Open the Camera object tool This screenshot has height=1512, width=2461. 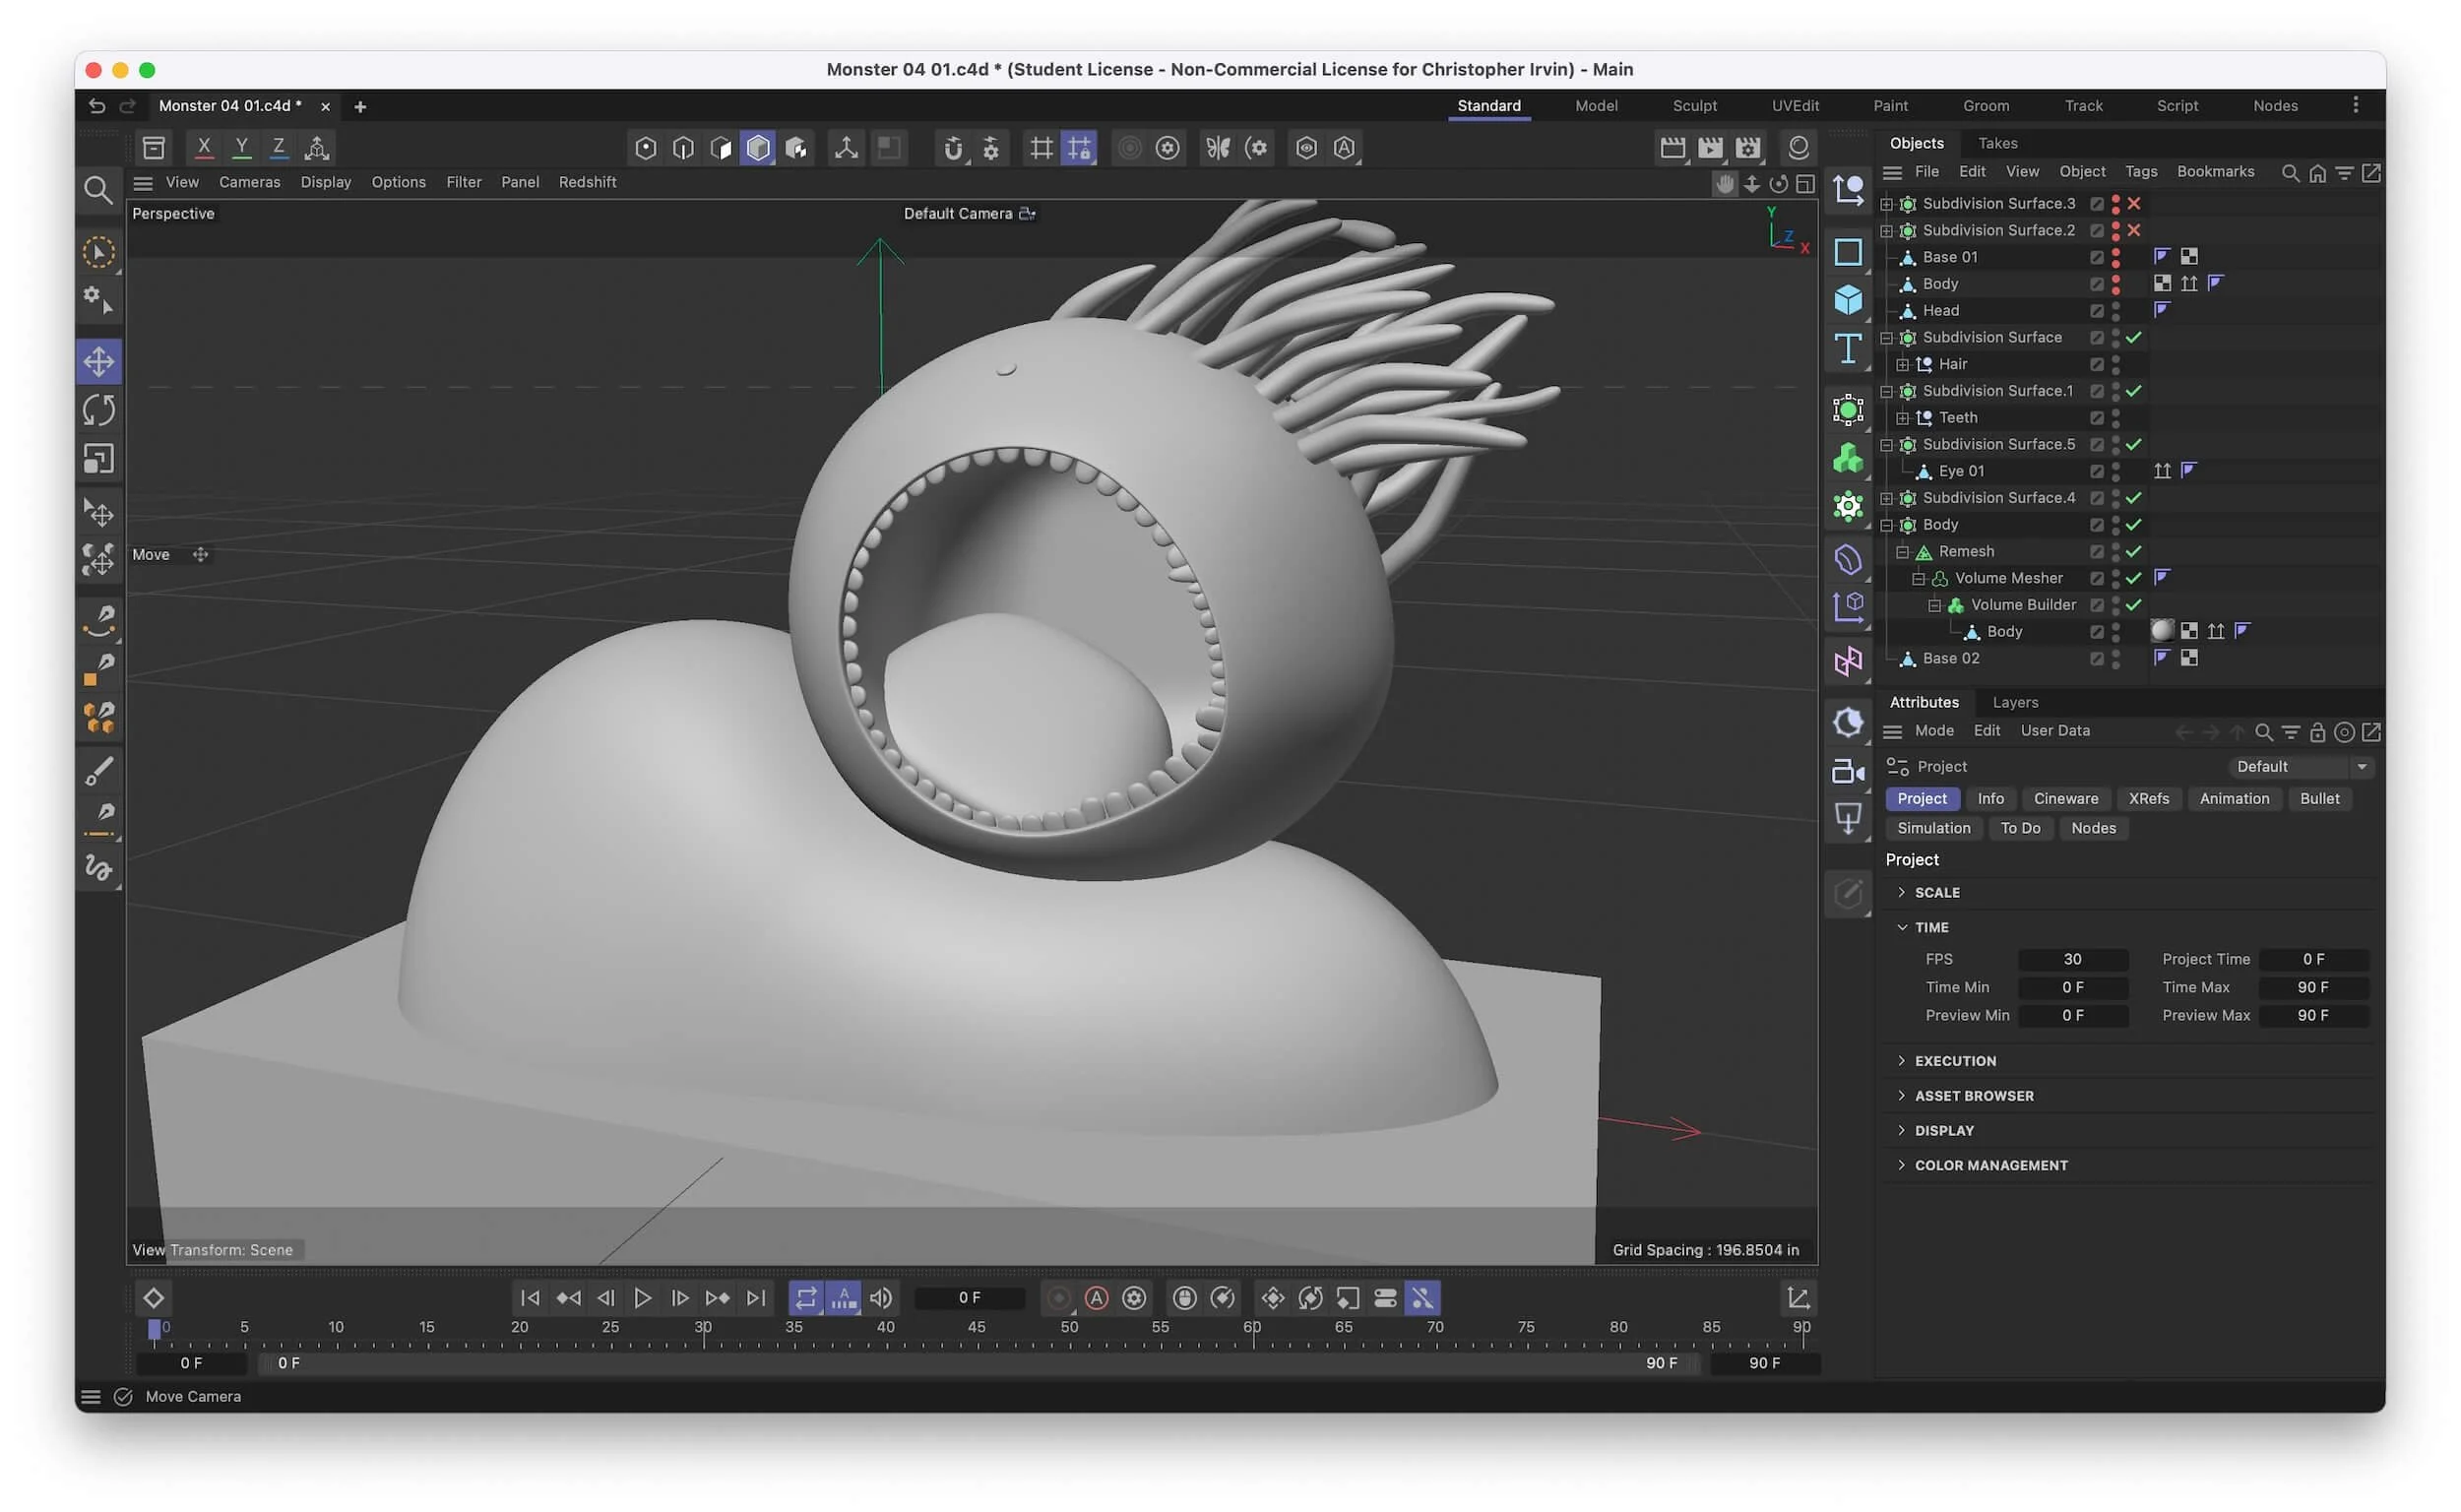pyautogui.click(x=1847, y=771)
